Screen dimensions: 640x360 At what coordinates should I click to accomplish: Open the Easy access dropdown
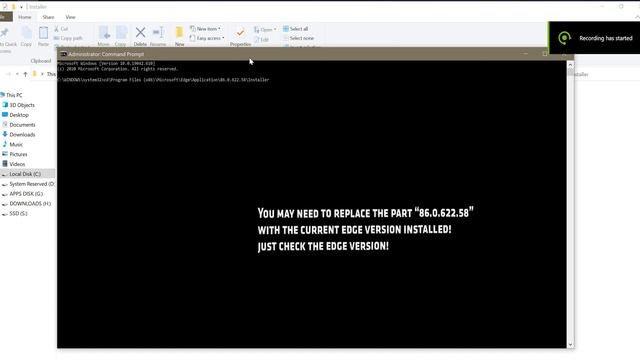[207, 38]
